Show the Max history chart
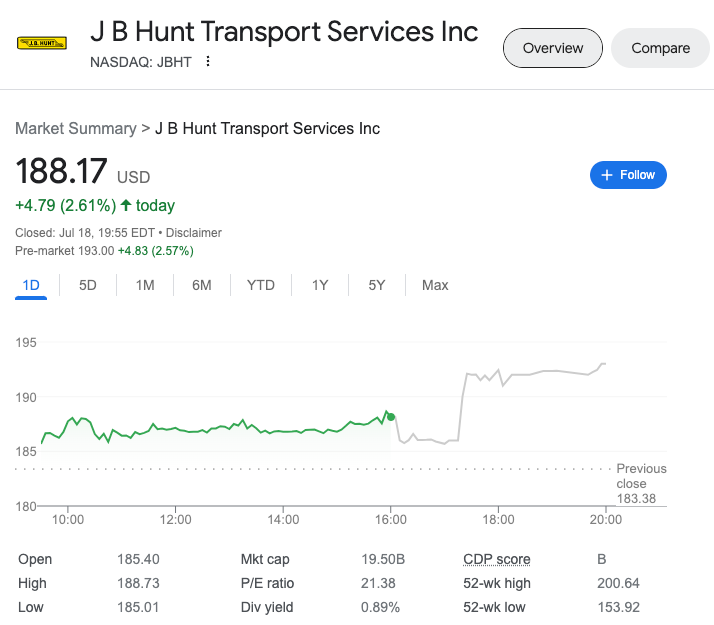Image resolution: width=714 pixels, height=625 pixels. click(x=435, y=285)
